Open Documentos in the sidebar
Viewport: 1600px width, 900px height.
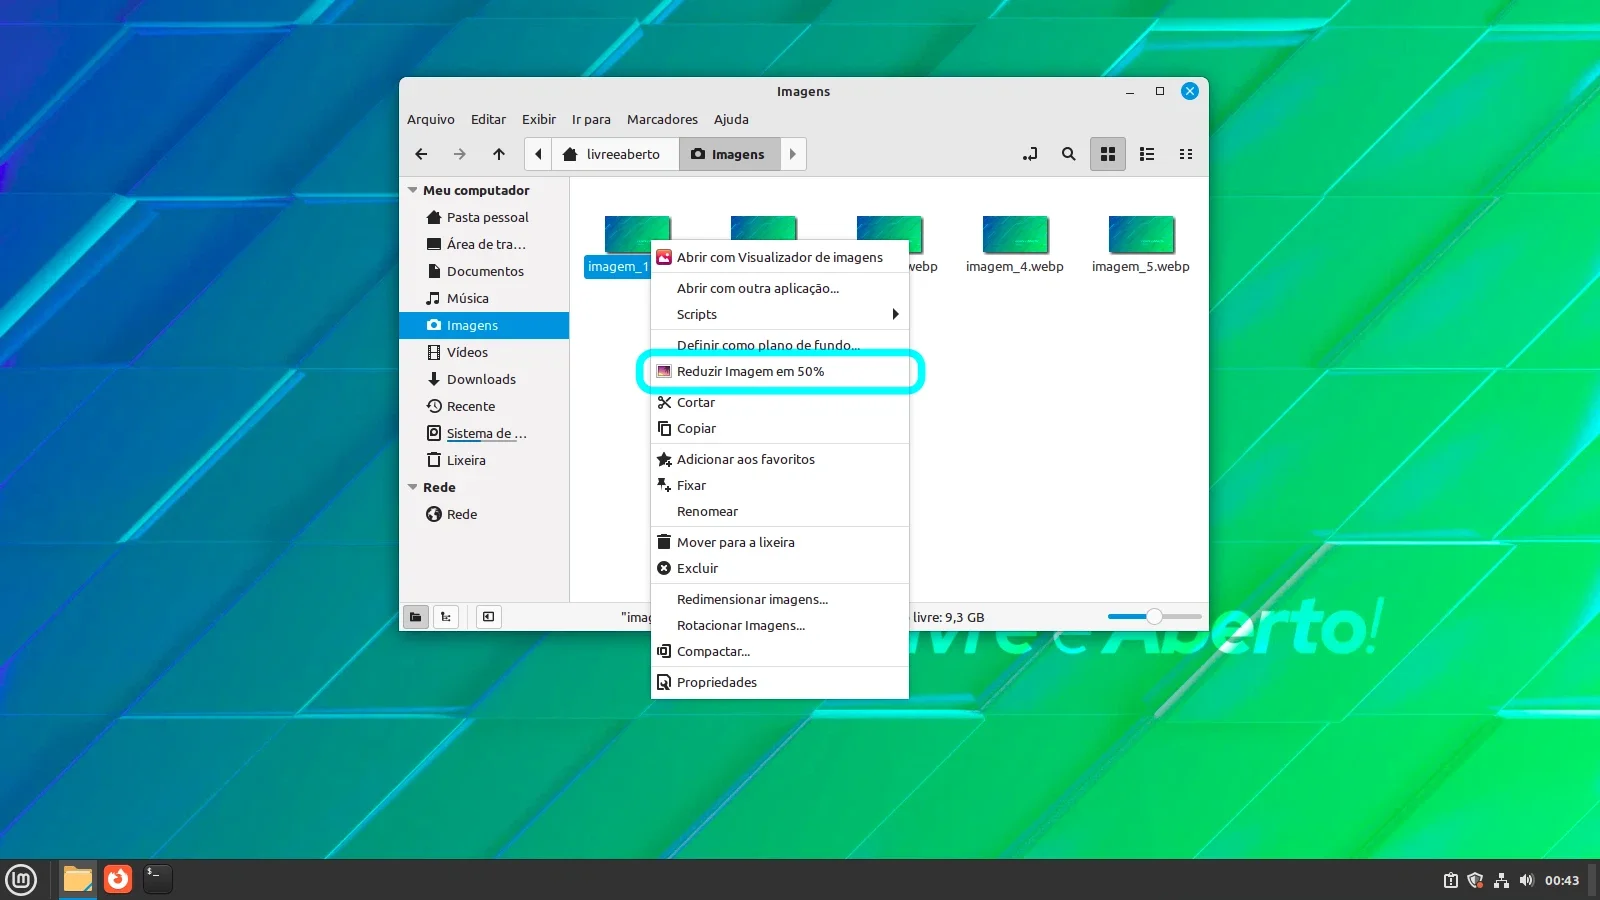pyautogui.click(x=484, y=271)
